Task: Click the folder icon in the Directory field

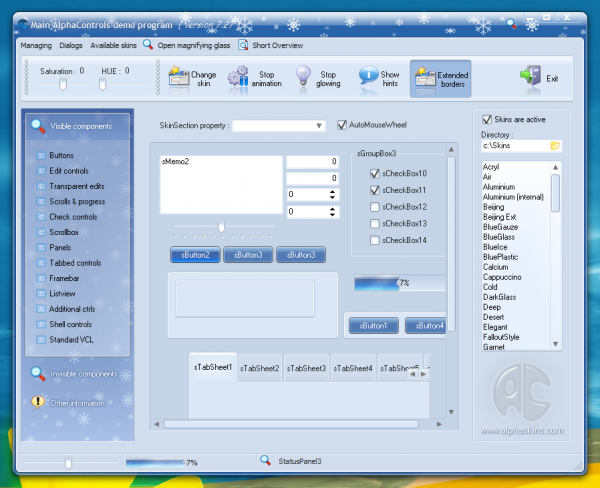Action: point(554,145)
